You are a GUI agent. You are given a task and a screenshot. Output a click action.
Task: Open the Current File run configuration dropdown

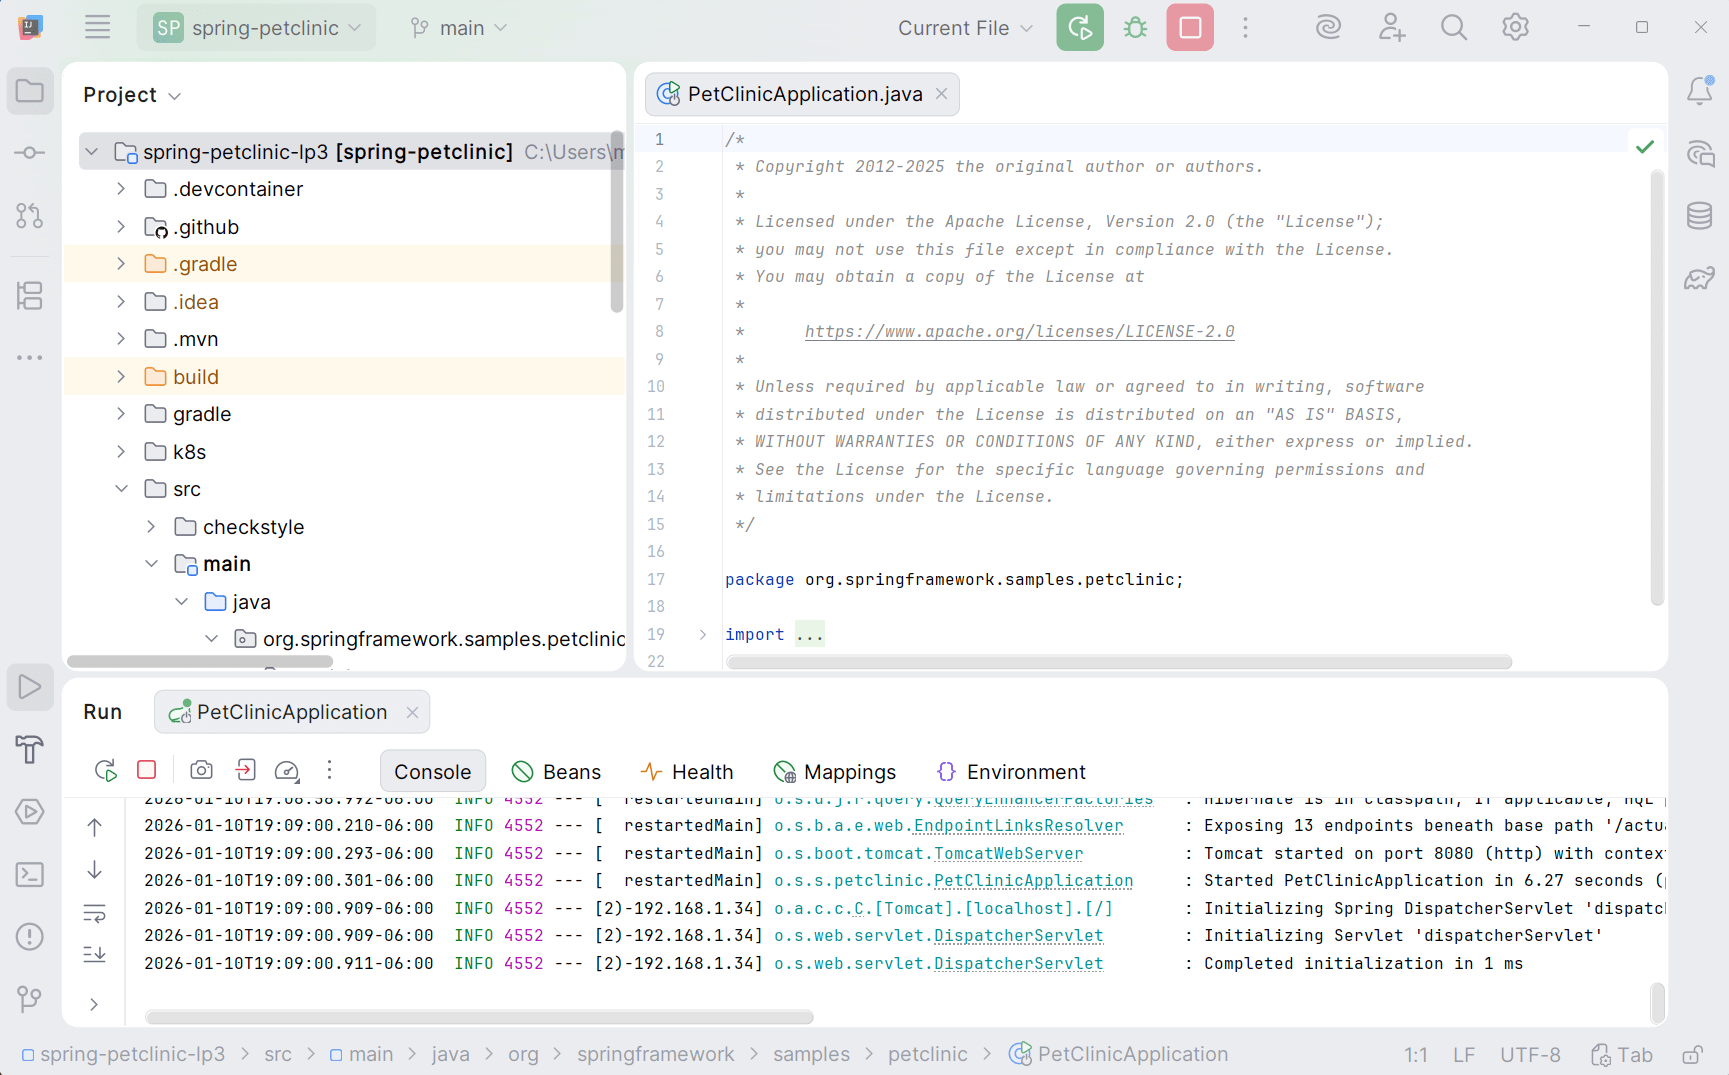(965, 28)
